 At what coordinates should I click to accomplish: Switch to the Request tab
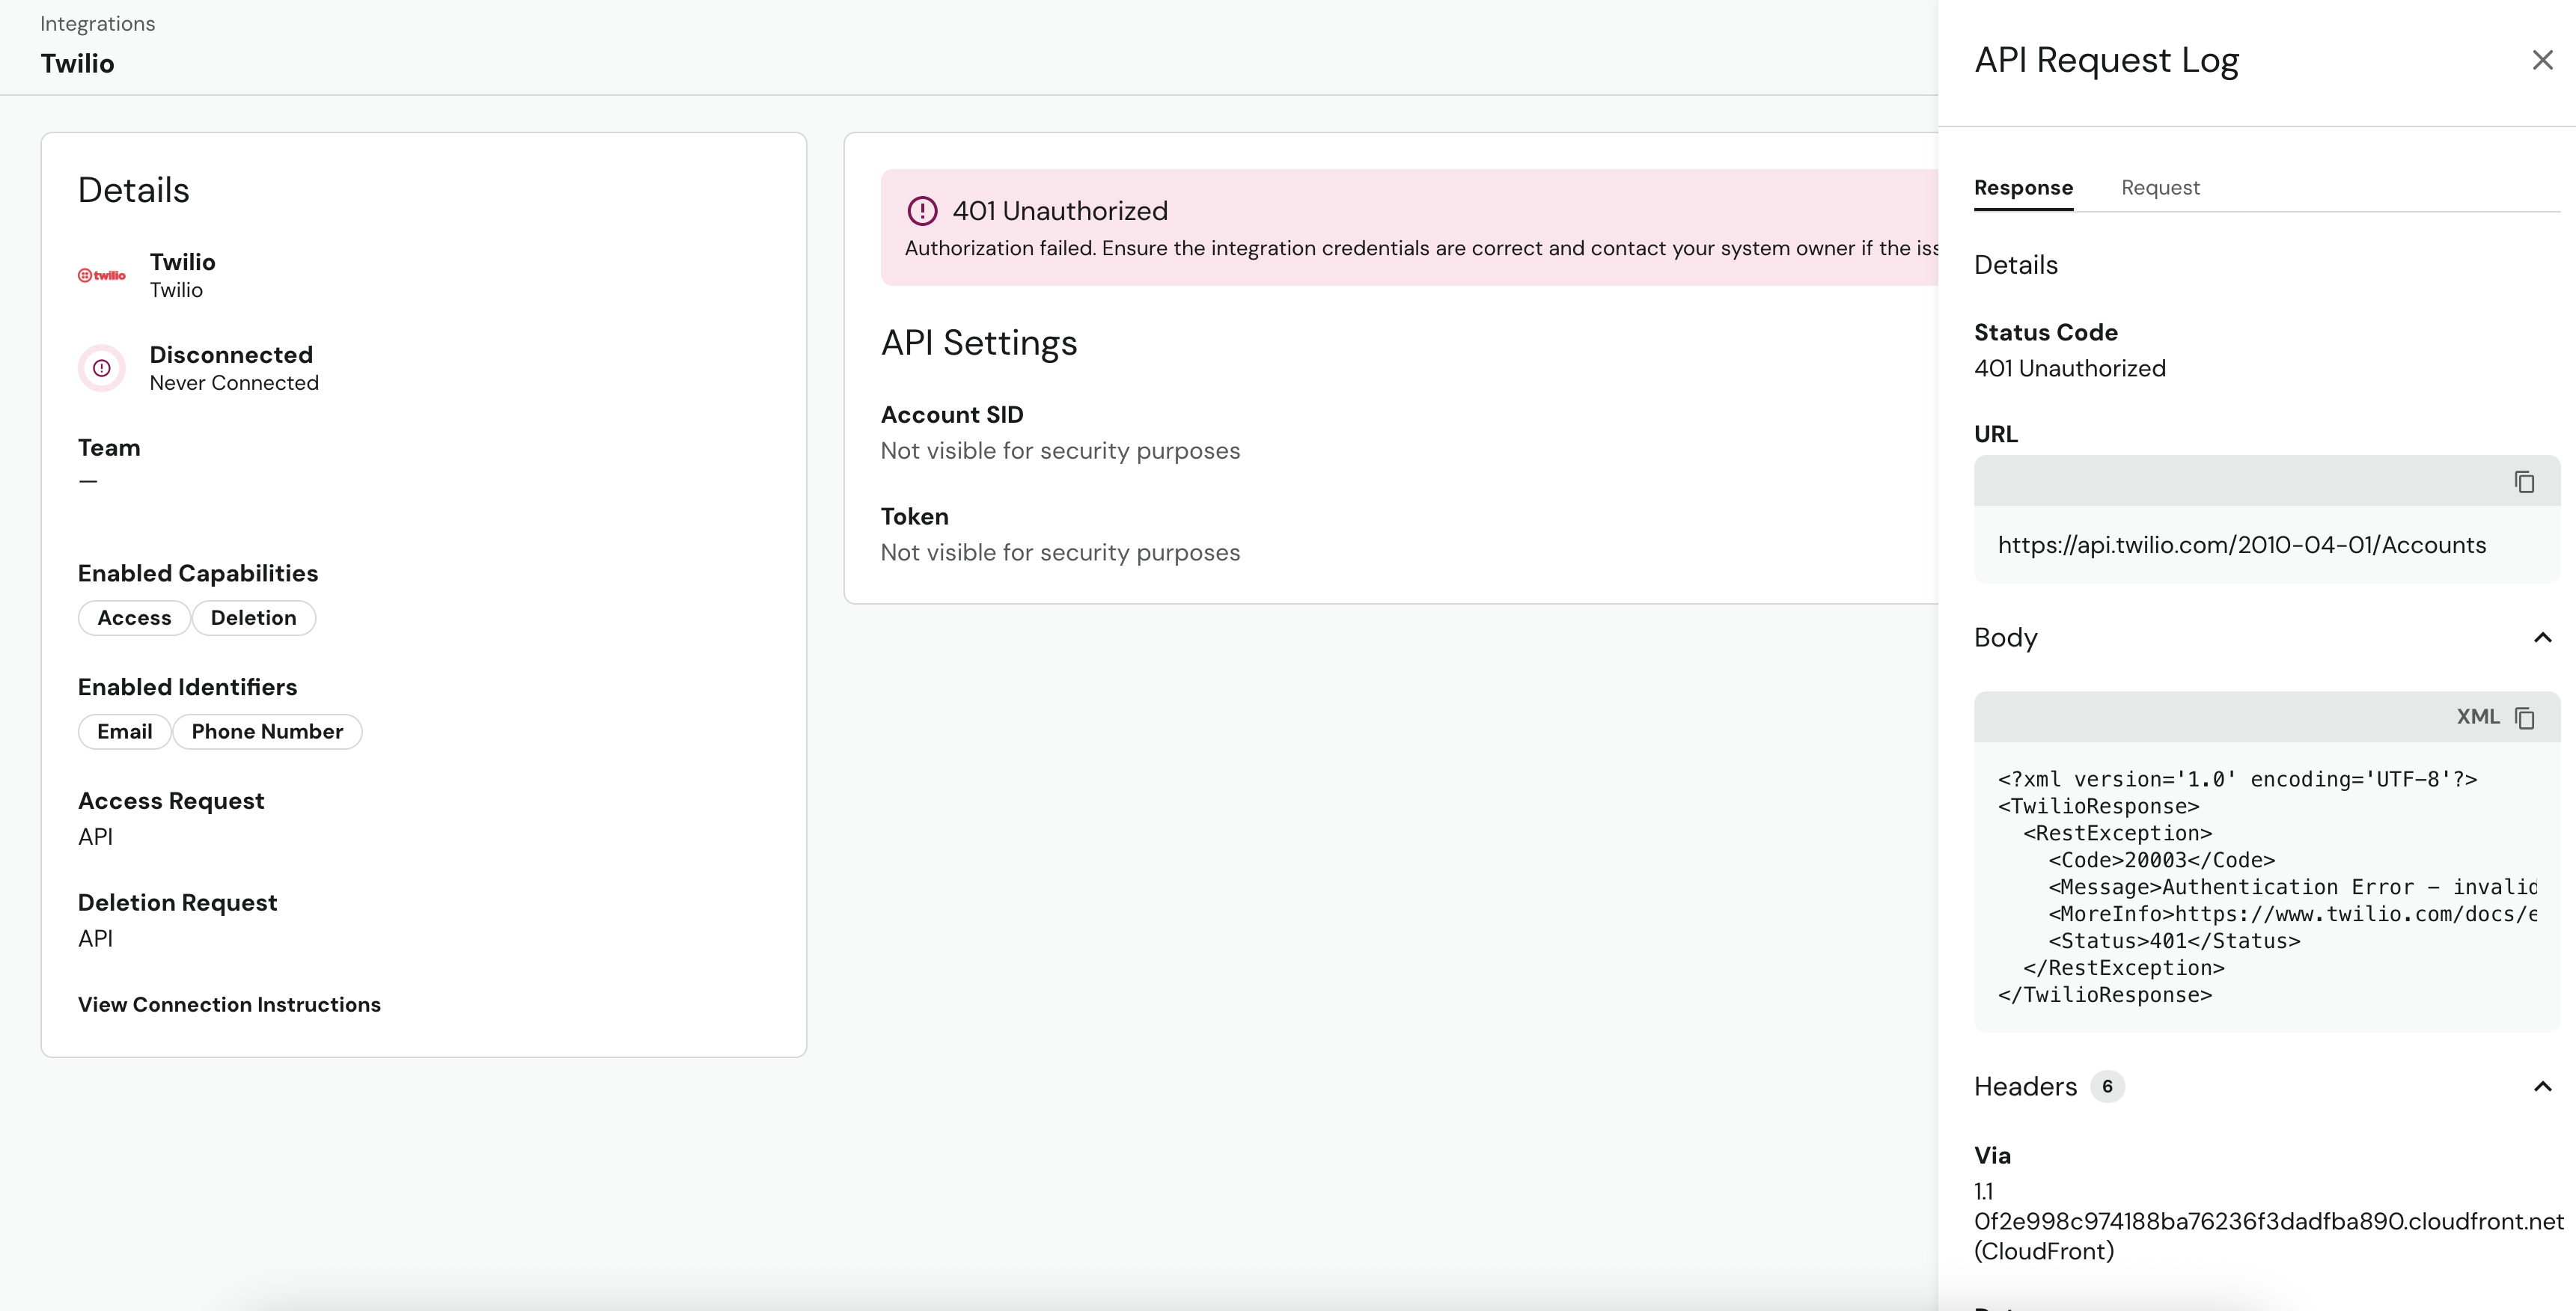click(x=2160, y=188)
